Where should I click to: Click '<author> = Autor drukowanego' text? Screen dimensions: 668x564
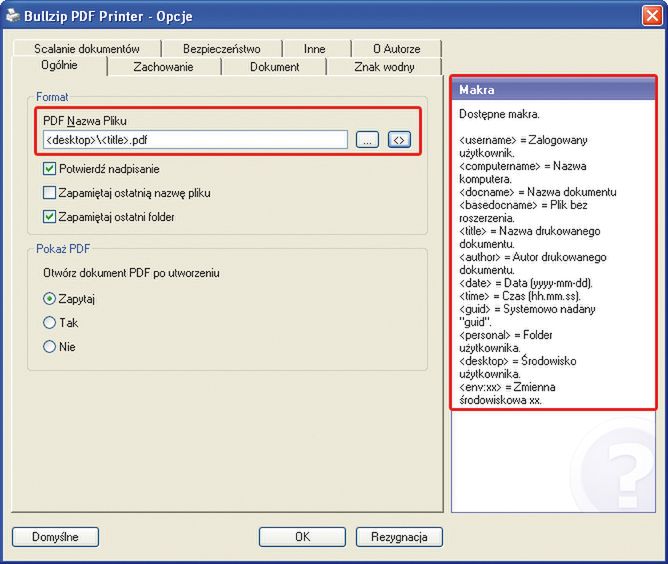click(x=533, y=257)
